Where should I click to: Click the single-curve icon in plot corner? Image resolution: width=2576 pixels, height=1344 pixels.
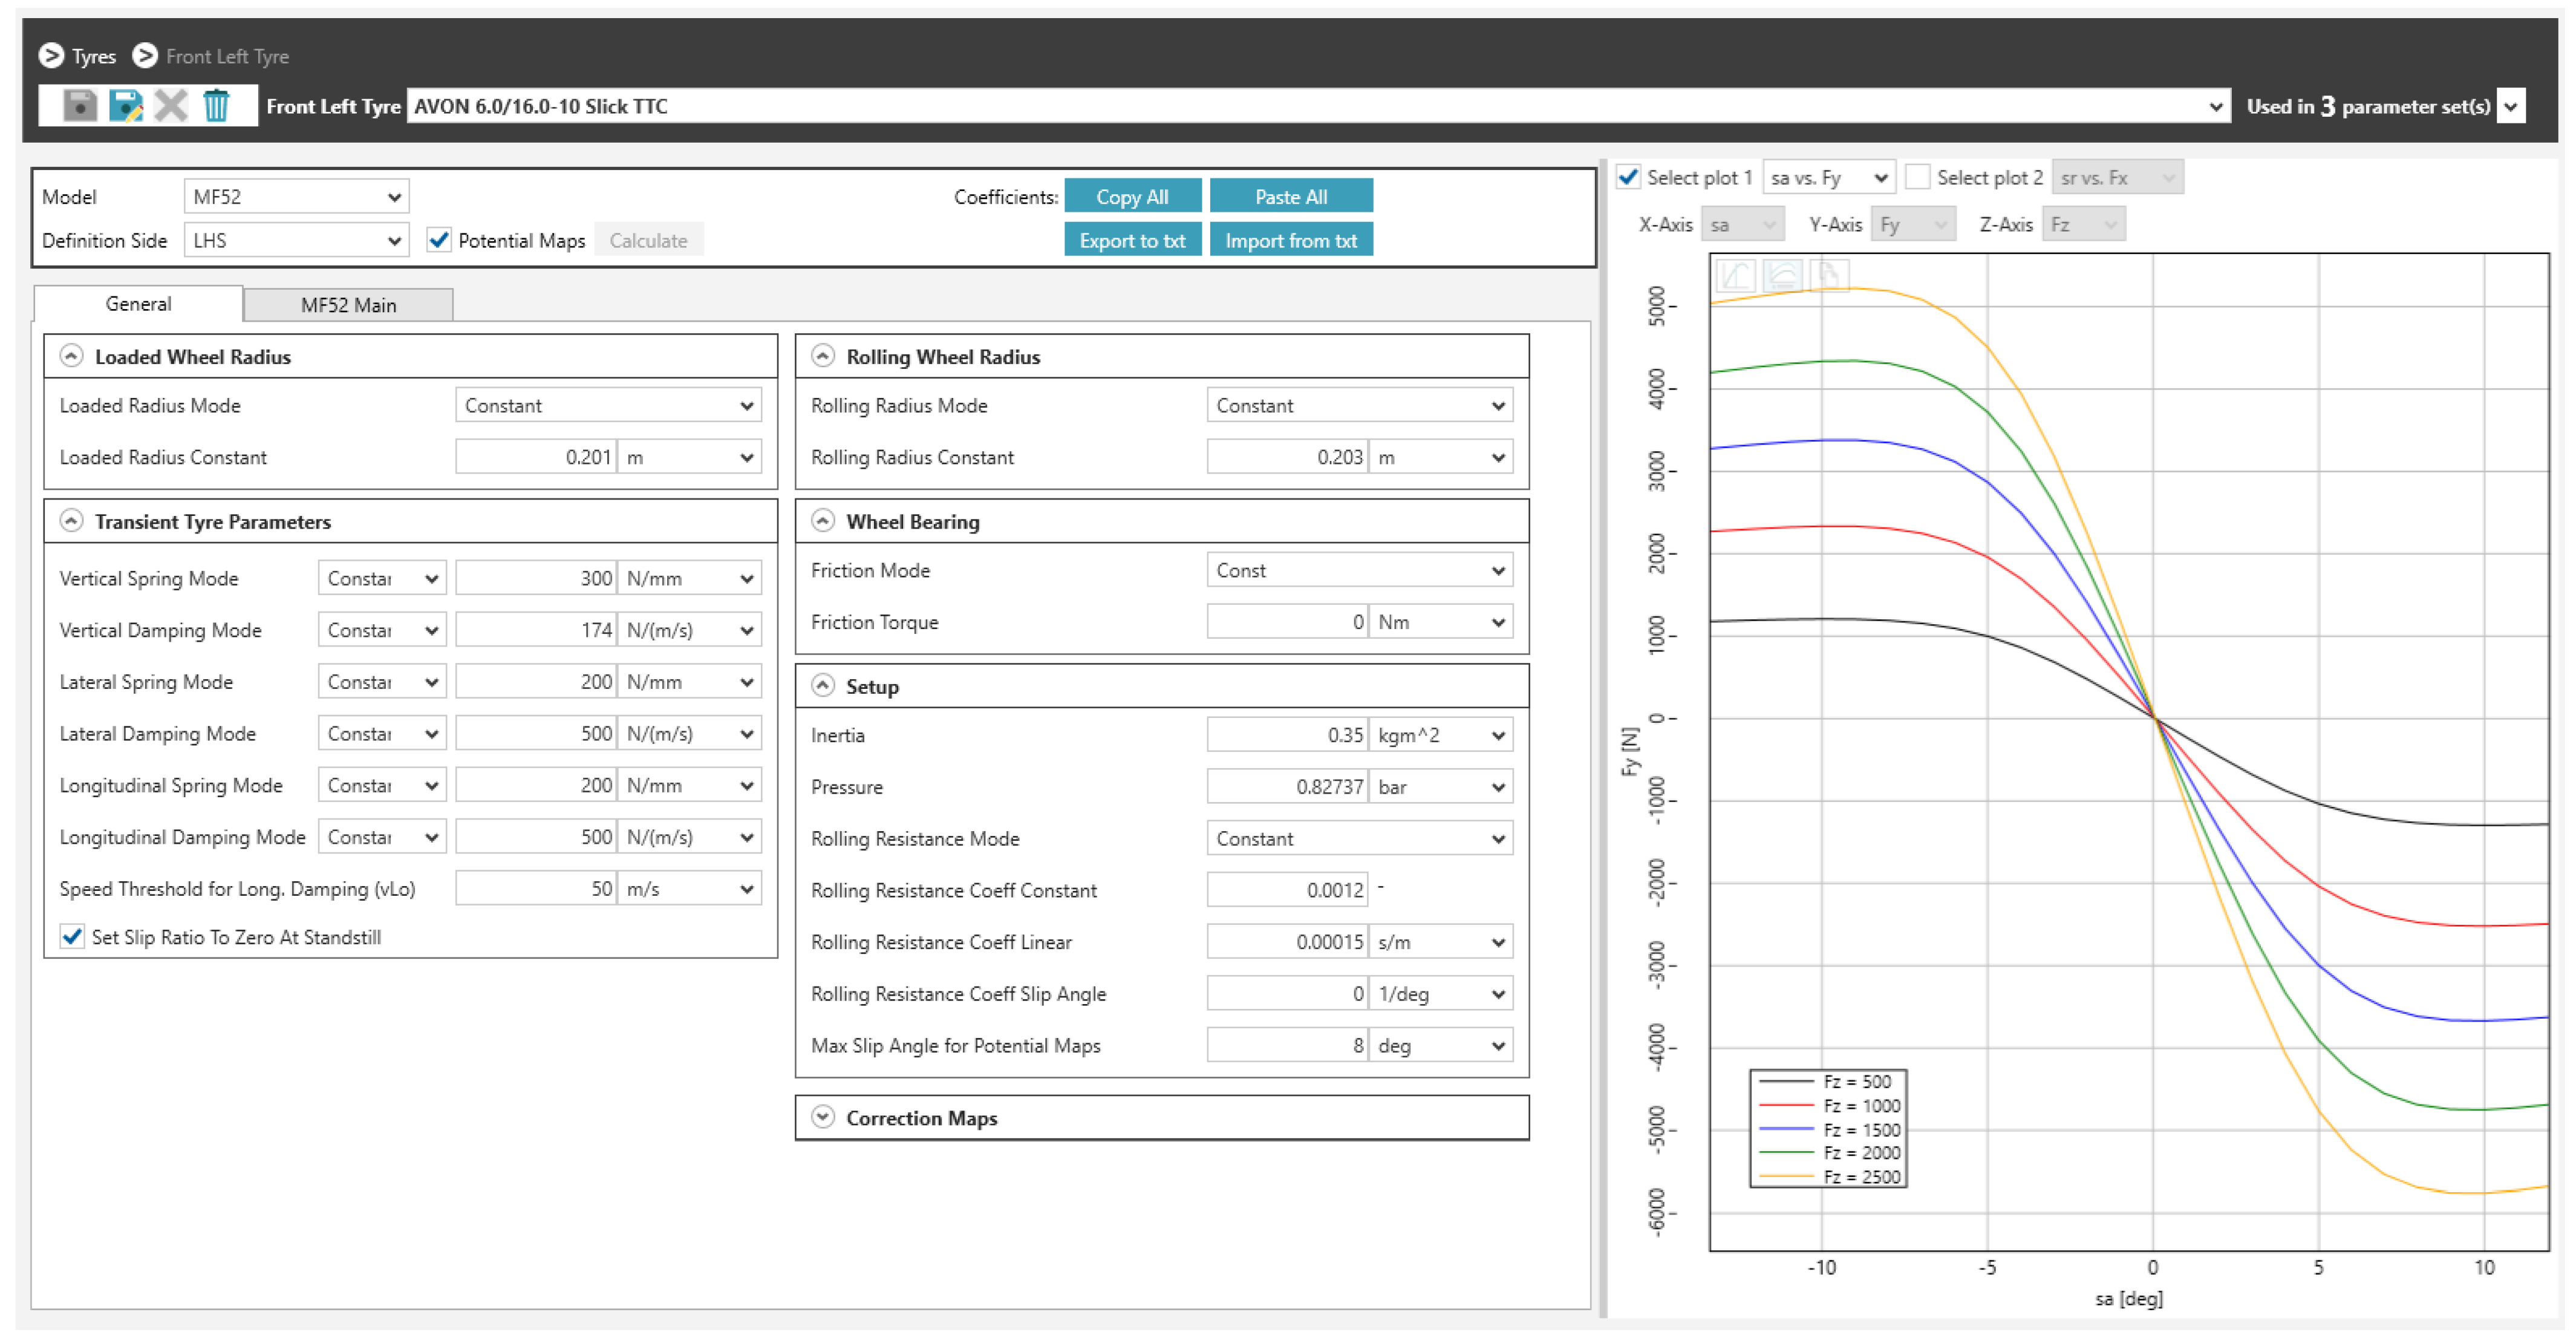(1736, 275)
